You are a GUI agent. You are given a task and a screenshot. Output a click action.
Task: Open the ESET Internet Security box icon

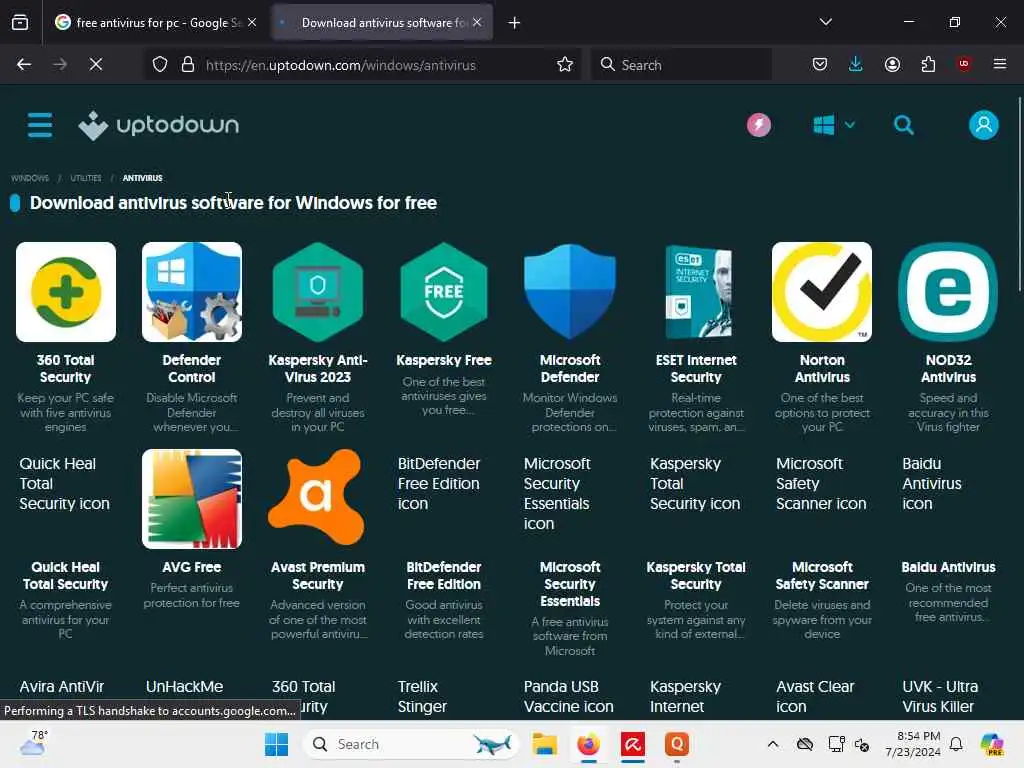[696, 292]
